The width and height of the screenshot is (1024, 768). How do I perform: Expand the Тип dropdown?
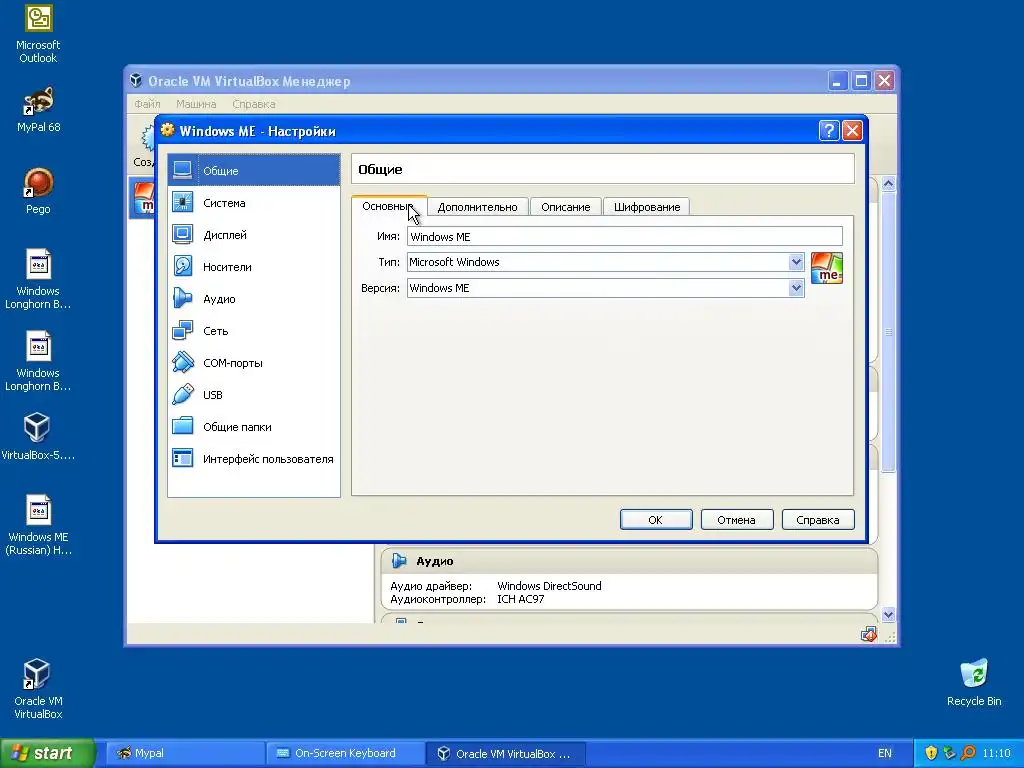(795, 262)
